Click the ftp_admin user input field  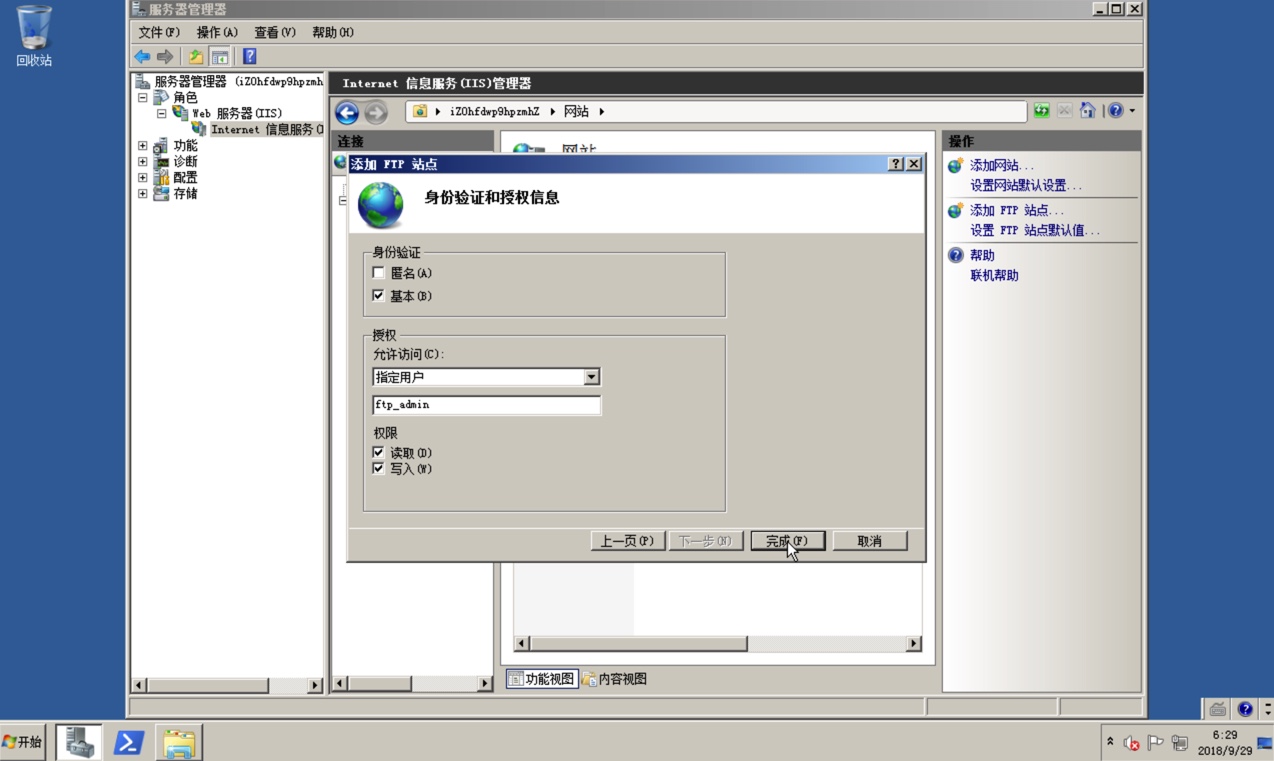(x=486, y=405)
